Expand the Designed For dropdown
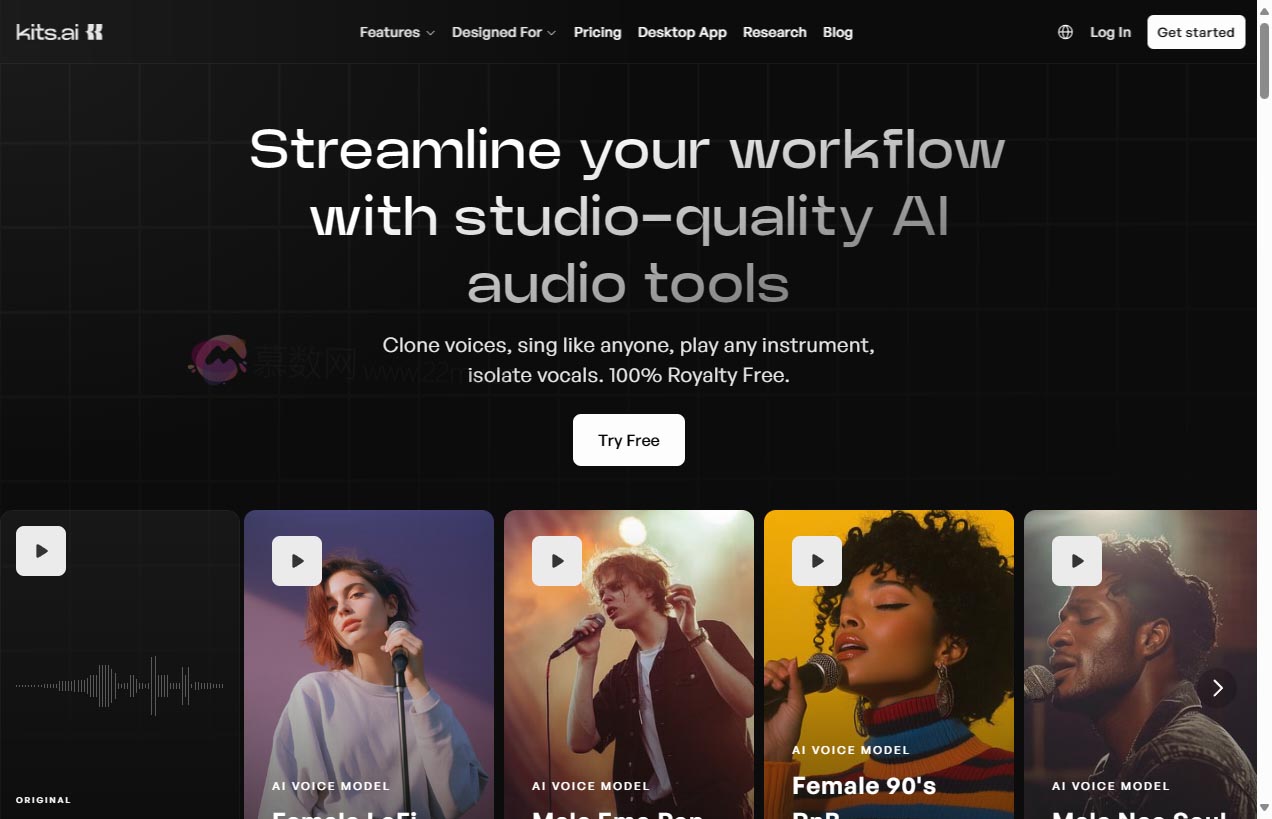This screenshot has width=1272, height=819. (503, 32)
